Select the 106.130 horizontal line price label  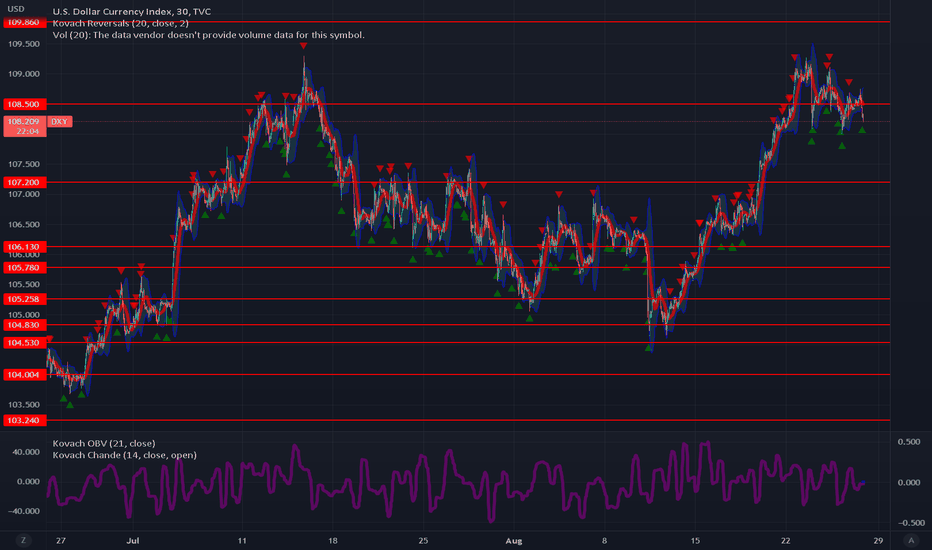[x=24, y=246]
